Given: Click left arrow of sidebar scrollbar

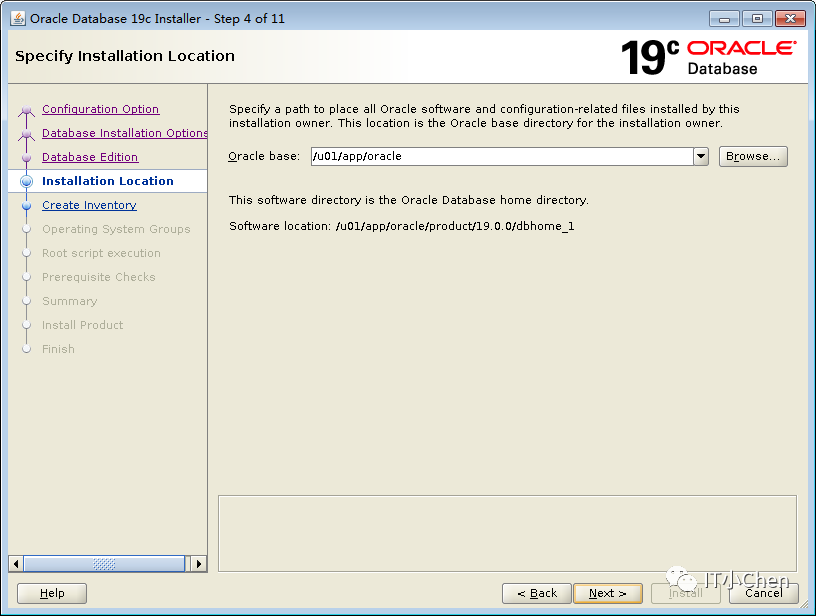Looking at the screenshot, I should (x=16, y=564).
